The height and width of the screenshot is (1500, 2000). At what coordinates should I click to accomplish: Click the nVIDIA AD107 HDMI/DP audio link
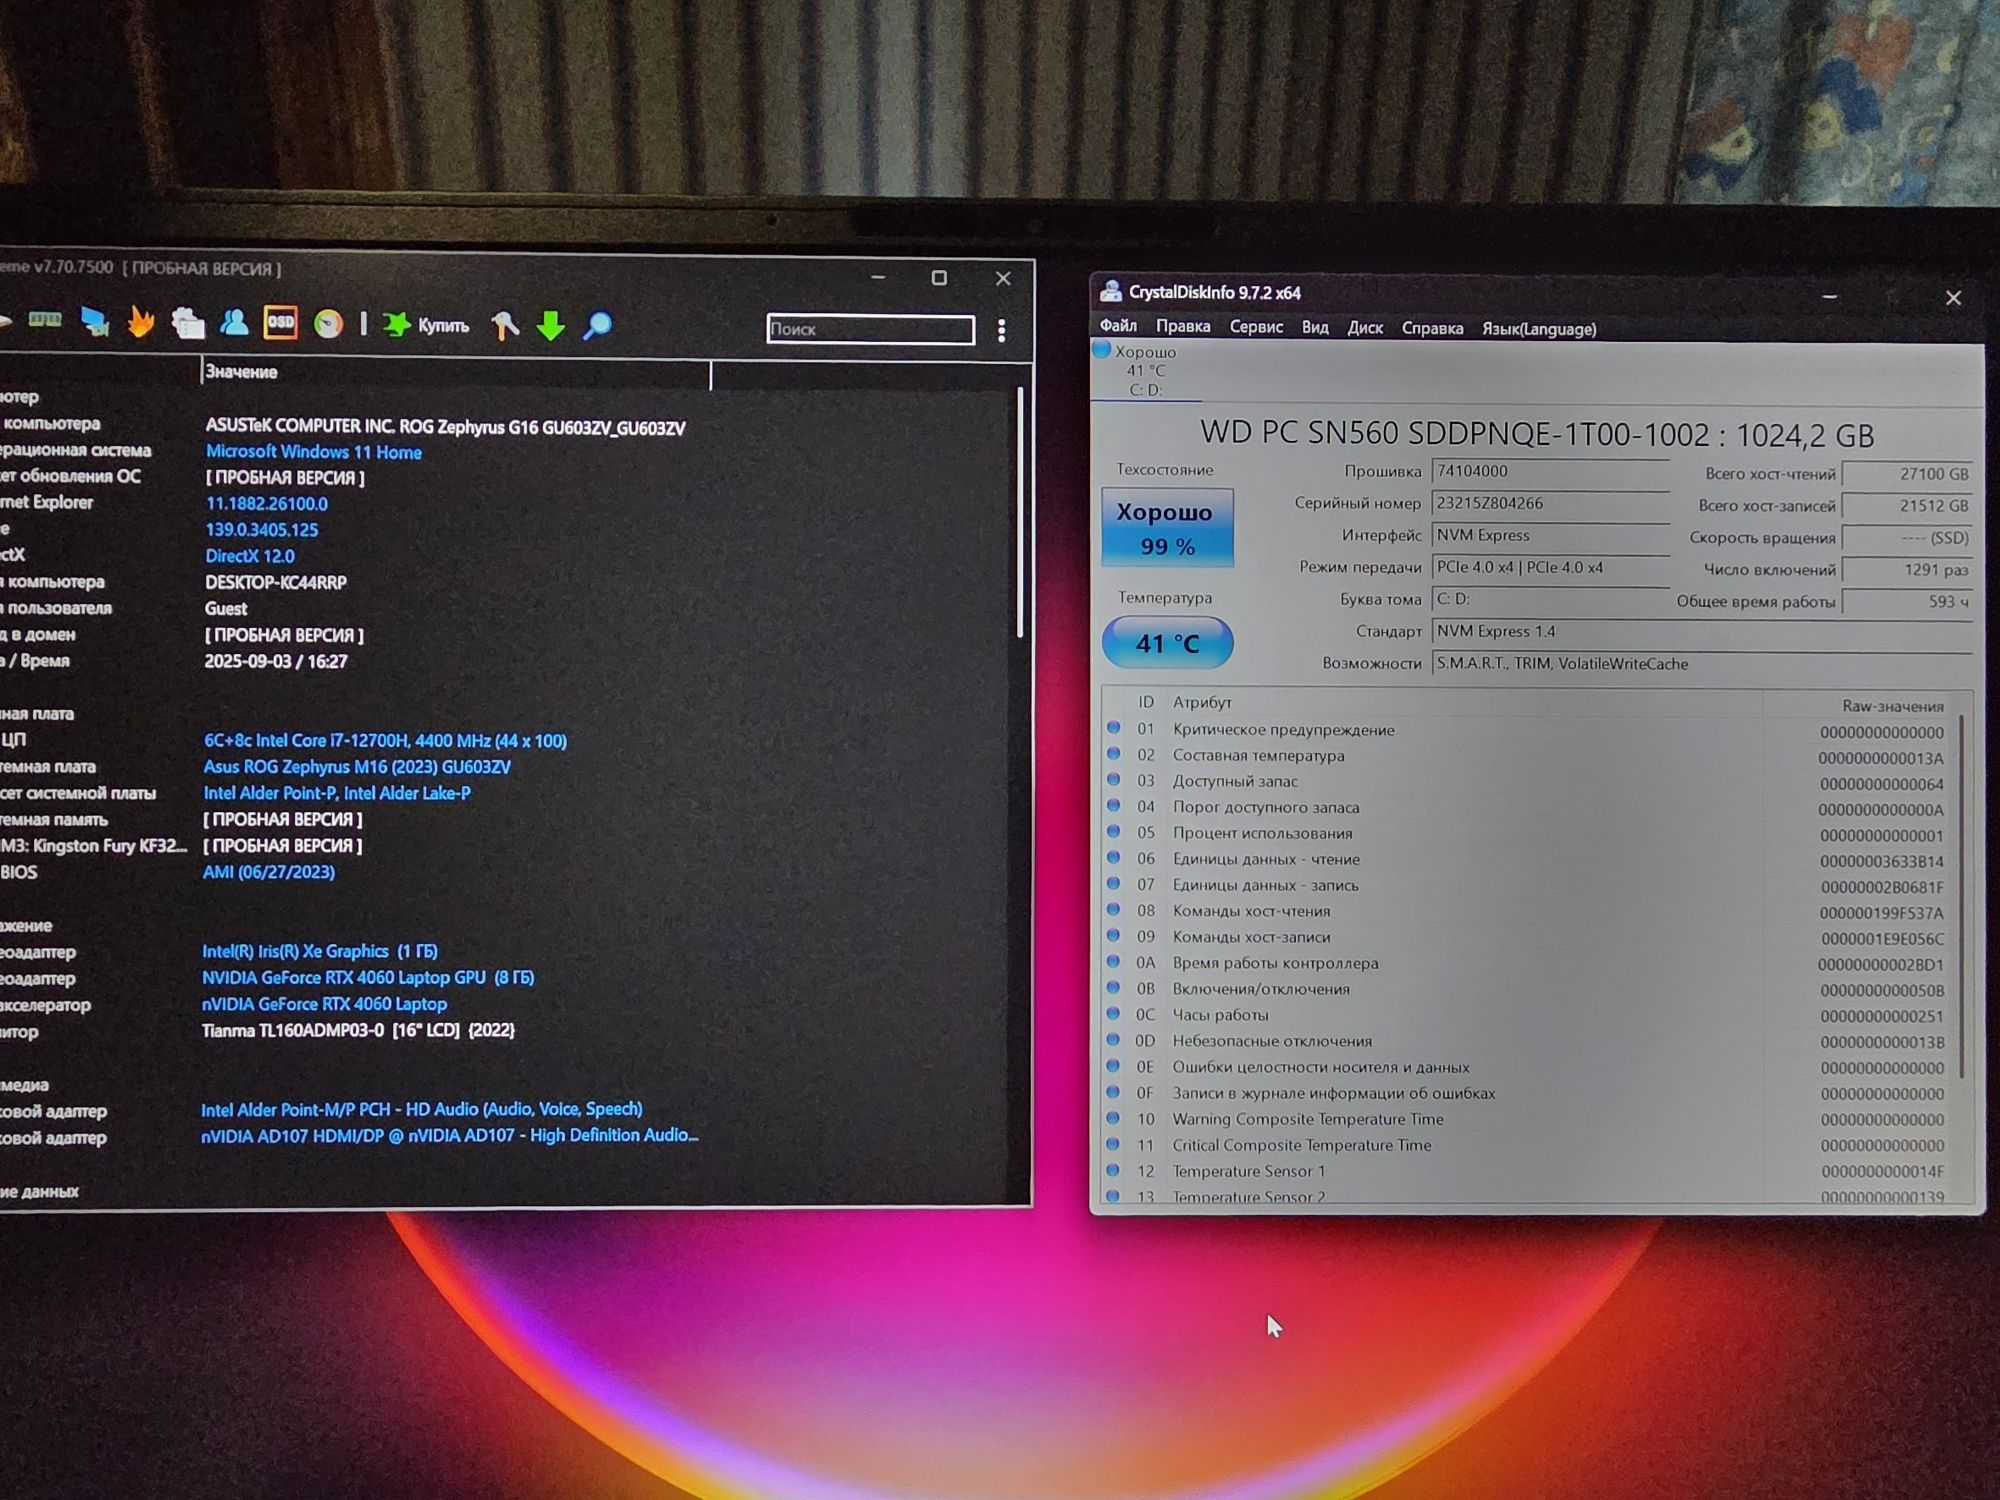(x=449, y=1135)
